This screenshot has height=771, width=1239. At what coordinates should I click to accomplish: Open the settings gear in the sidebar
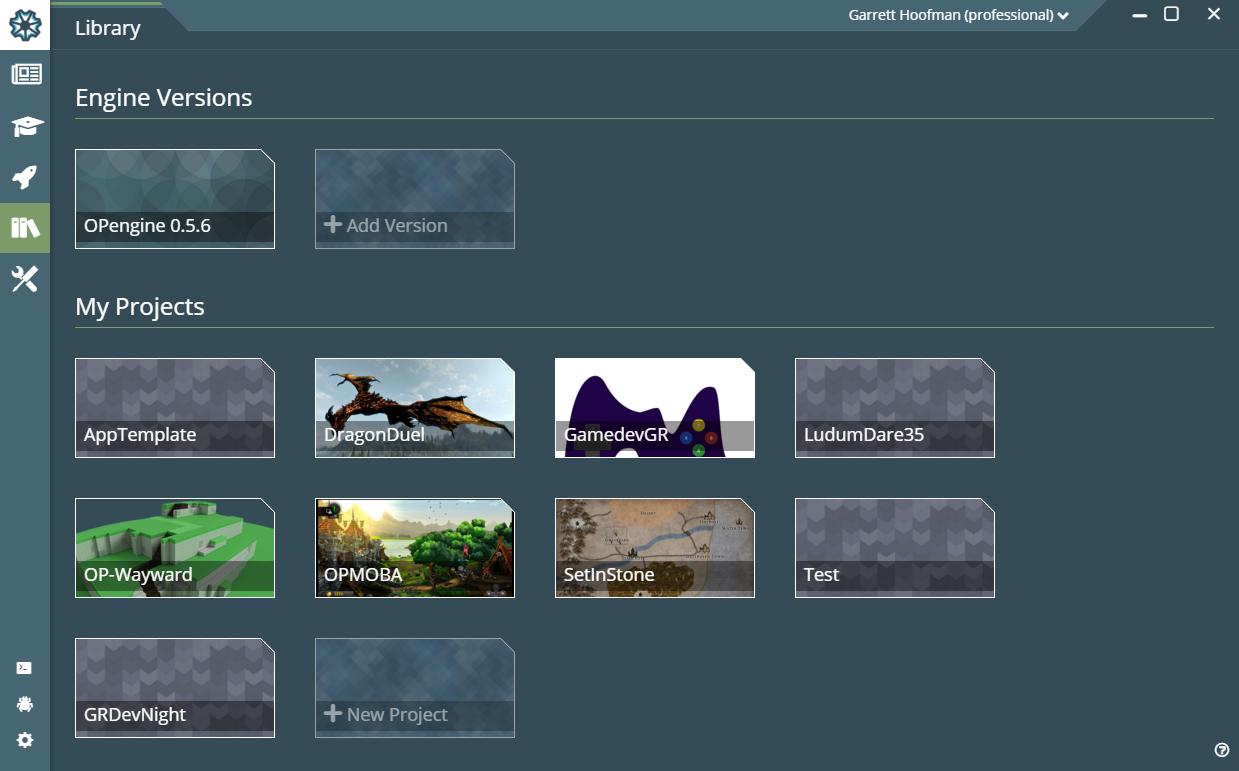[x=25, y=740]
